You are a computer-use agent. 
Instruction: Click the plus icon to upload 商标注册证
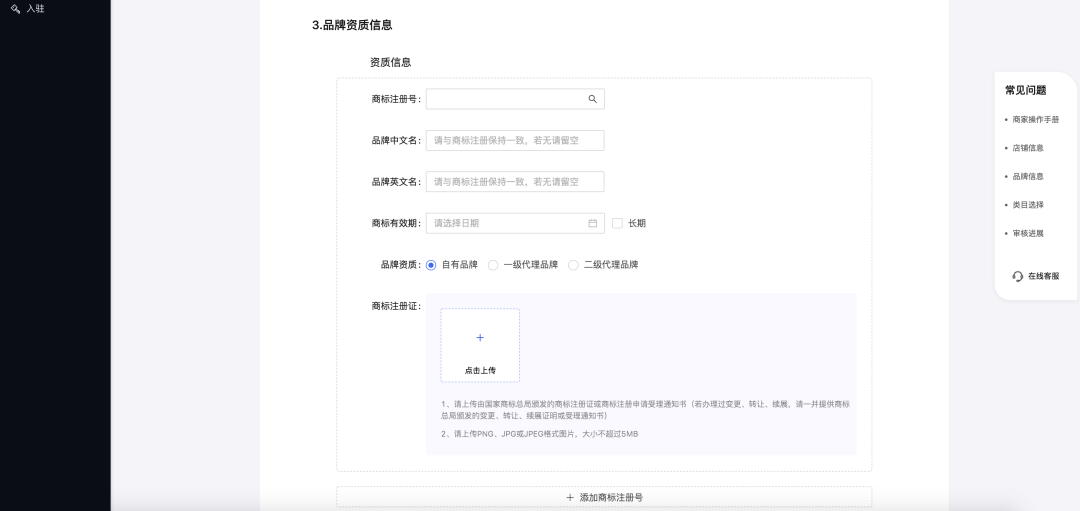point(480,337)
